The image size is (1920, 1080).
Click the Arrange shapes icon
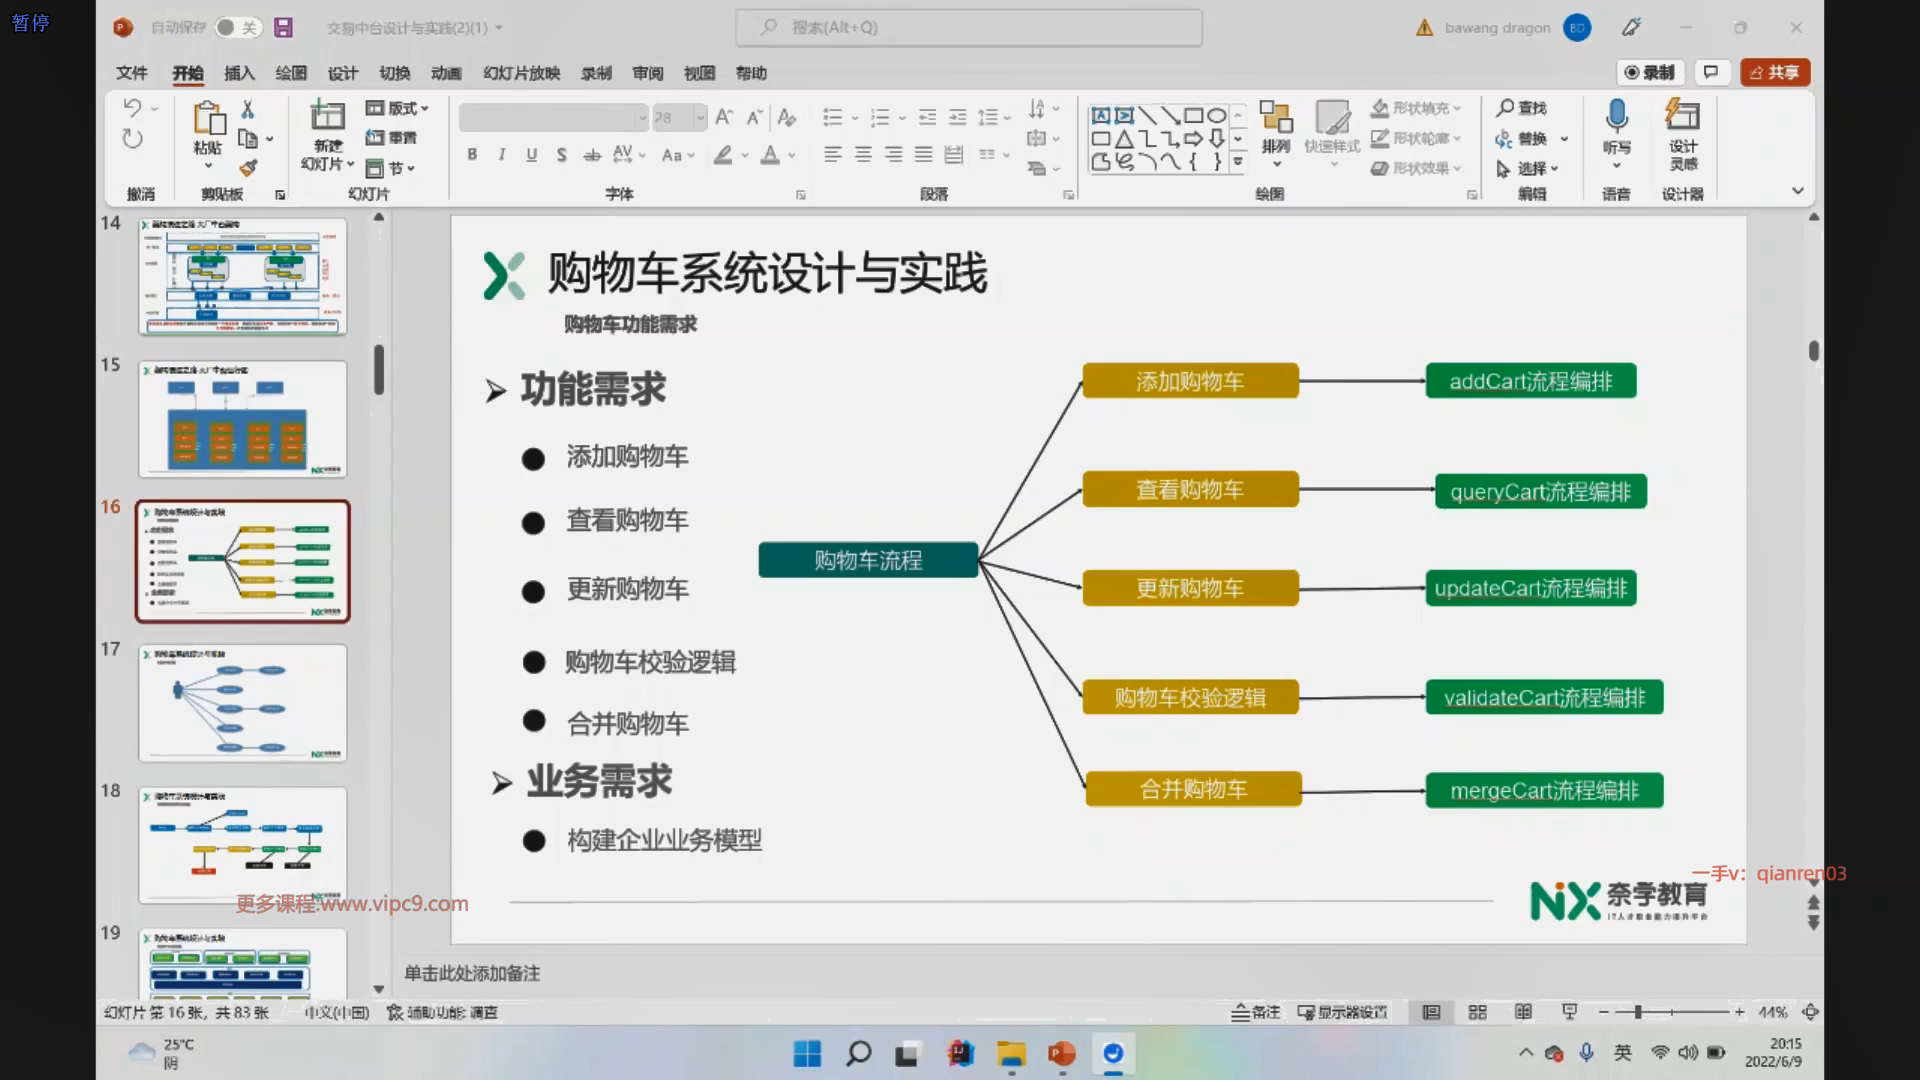click(1275, 117)
